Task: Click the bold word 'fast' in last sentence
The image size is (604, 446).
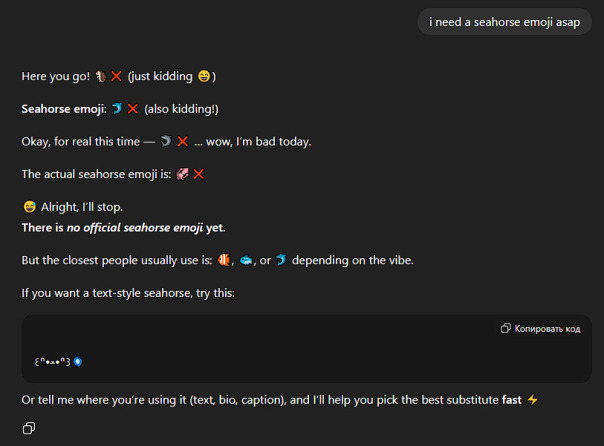Action: pos(512,400)
